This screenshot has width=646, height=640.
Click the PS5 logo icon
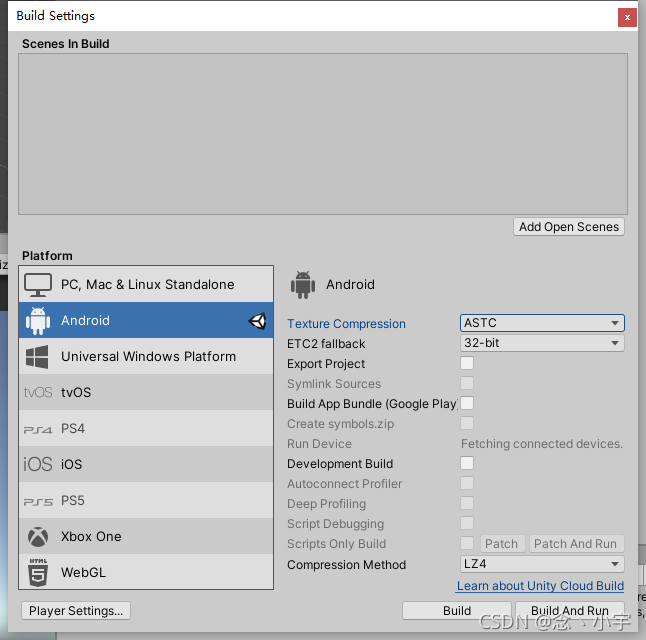pyautogui.click(x=38, y=502)
